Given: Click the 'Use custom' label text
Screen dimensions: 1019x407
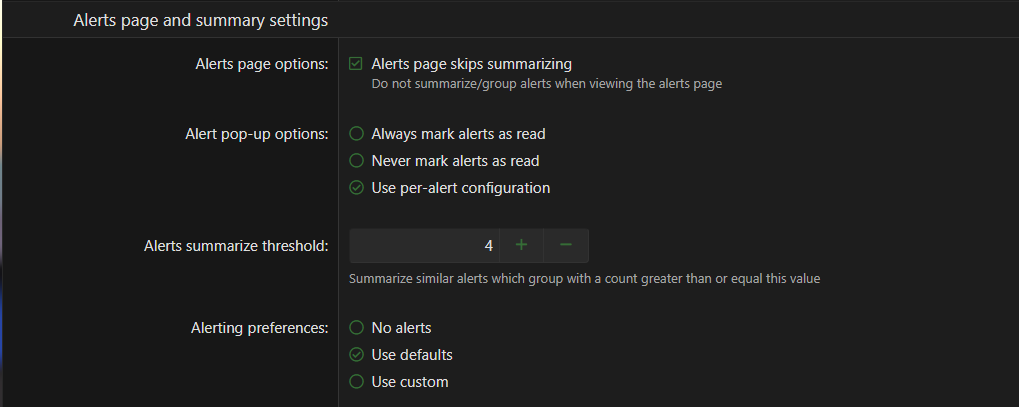Looking at the screenshot, I should pos(410,382).
